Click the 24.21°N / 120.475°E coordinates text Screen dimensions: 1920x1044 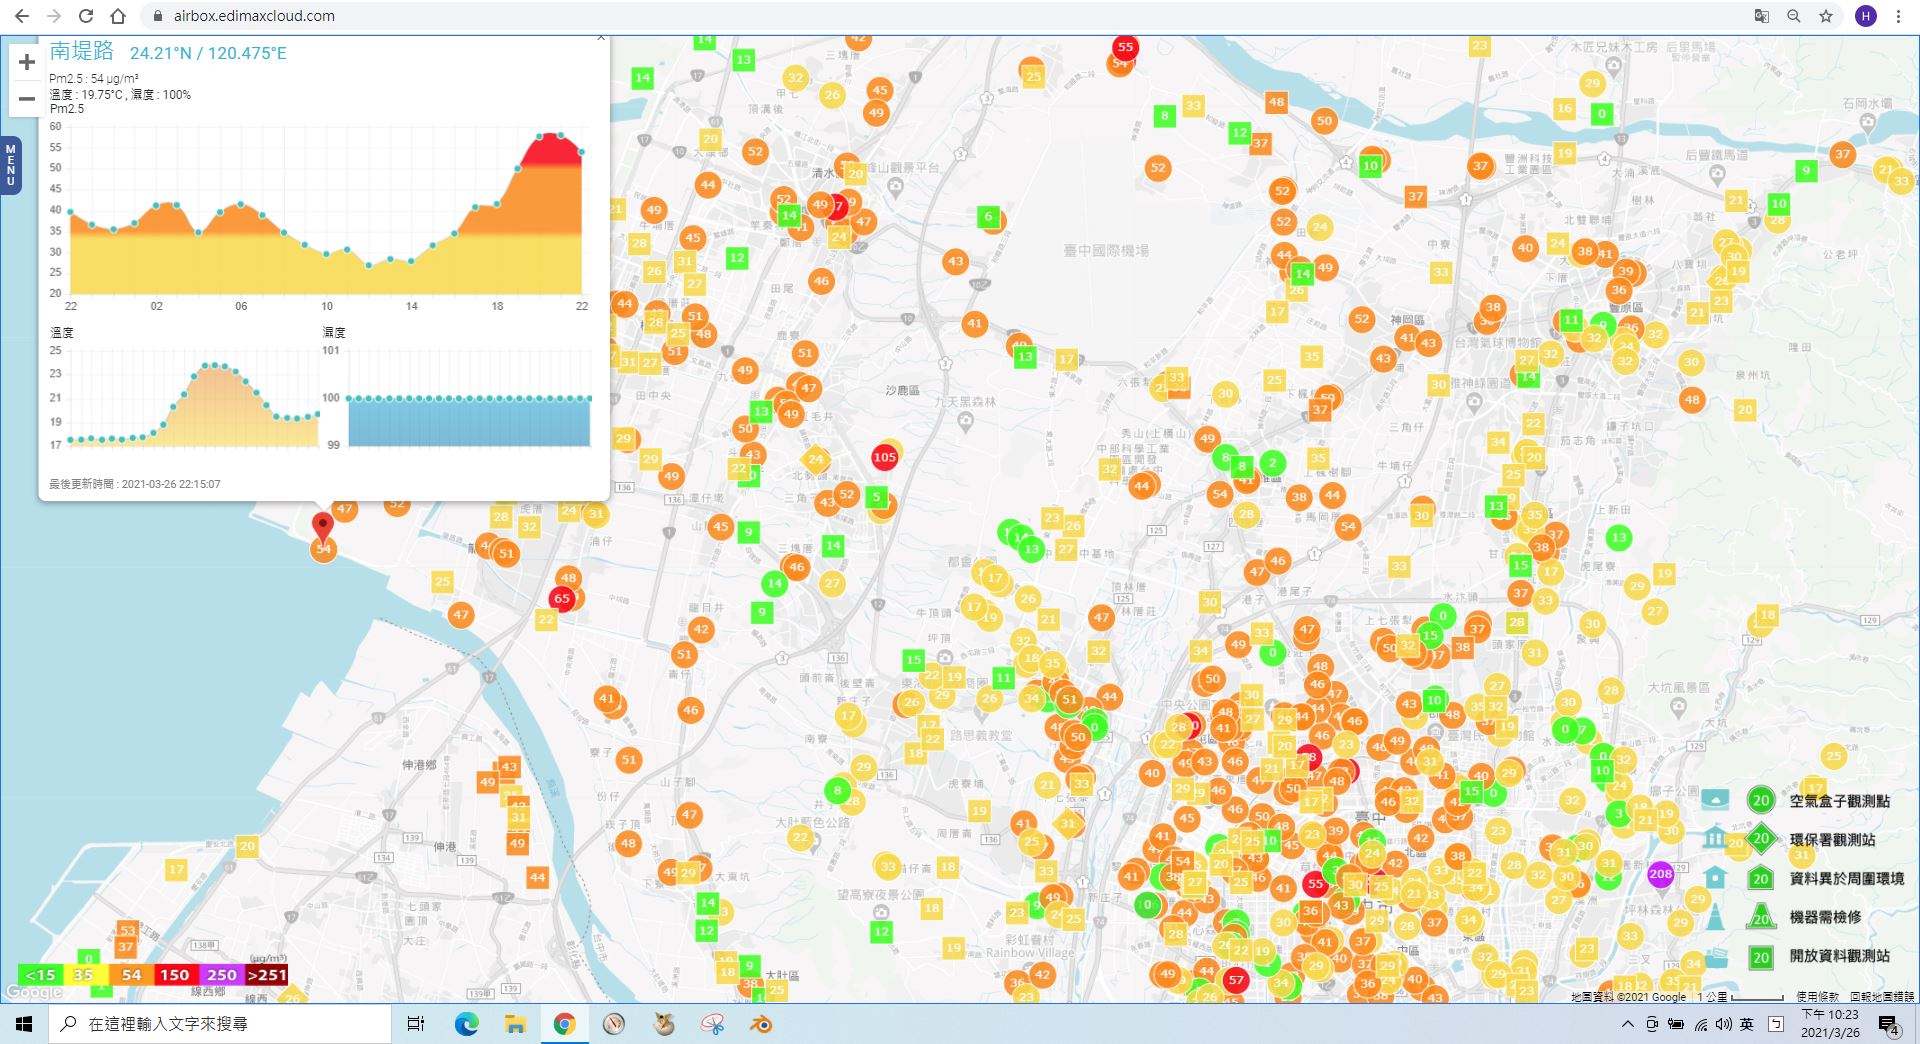(208, 54)
